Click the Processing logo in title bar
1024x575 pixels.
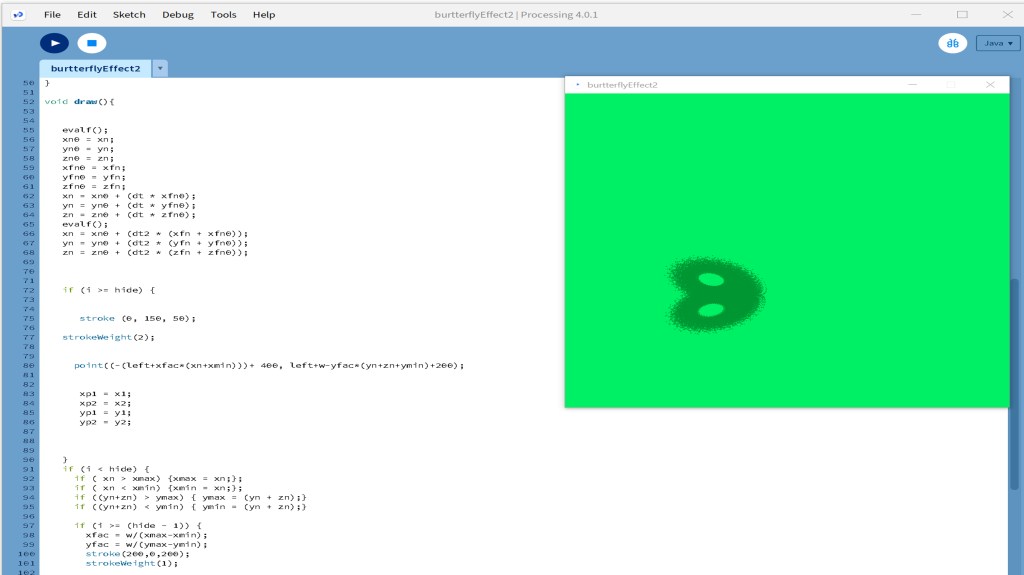click(18, 15)
